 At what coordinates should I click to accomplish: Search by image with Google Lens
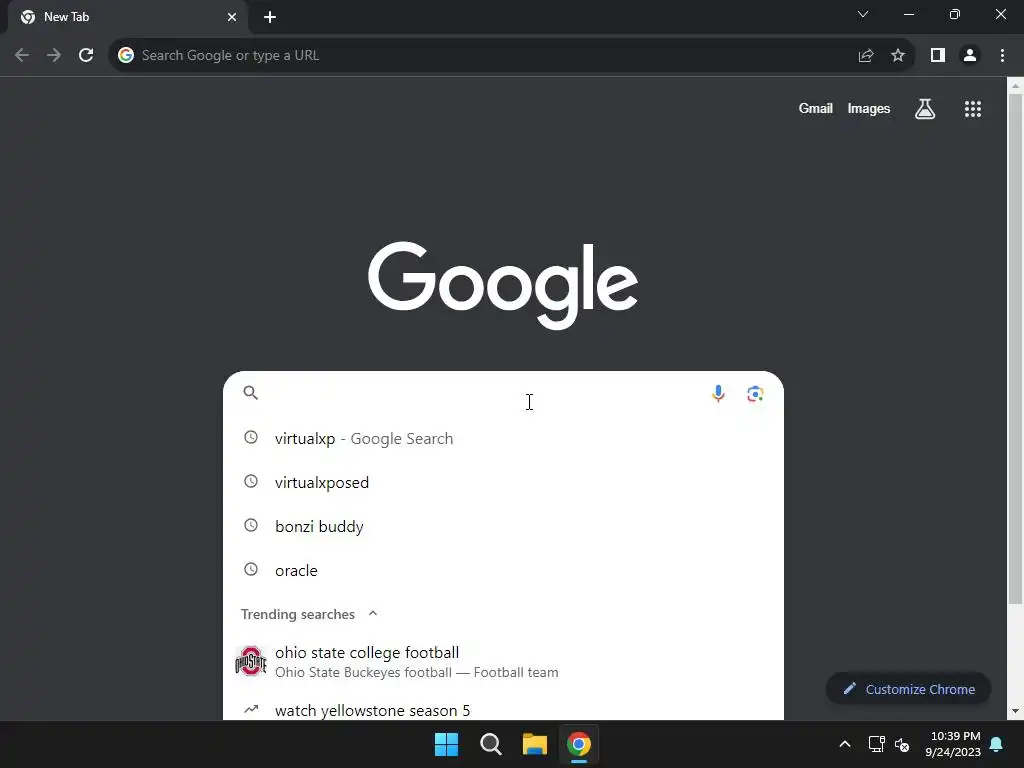coord(755,394)
